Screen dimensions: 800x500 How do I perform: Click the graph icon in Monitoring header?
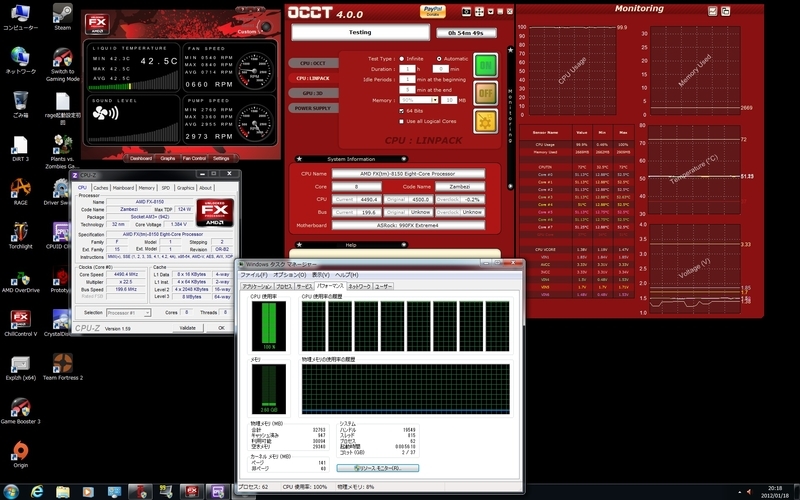click(713, 11)
